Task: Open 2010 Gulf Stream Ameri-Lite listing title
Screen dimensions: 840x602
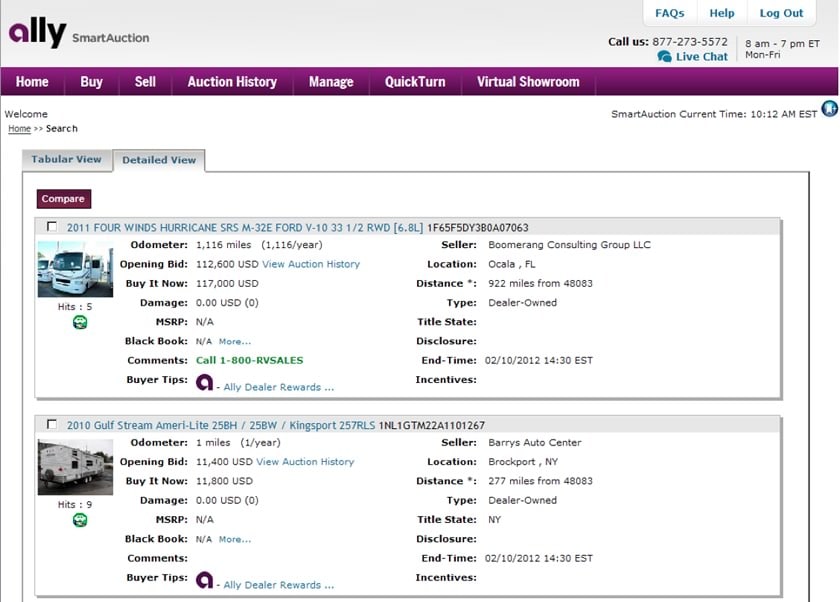Action: (x=221, y=425)
